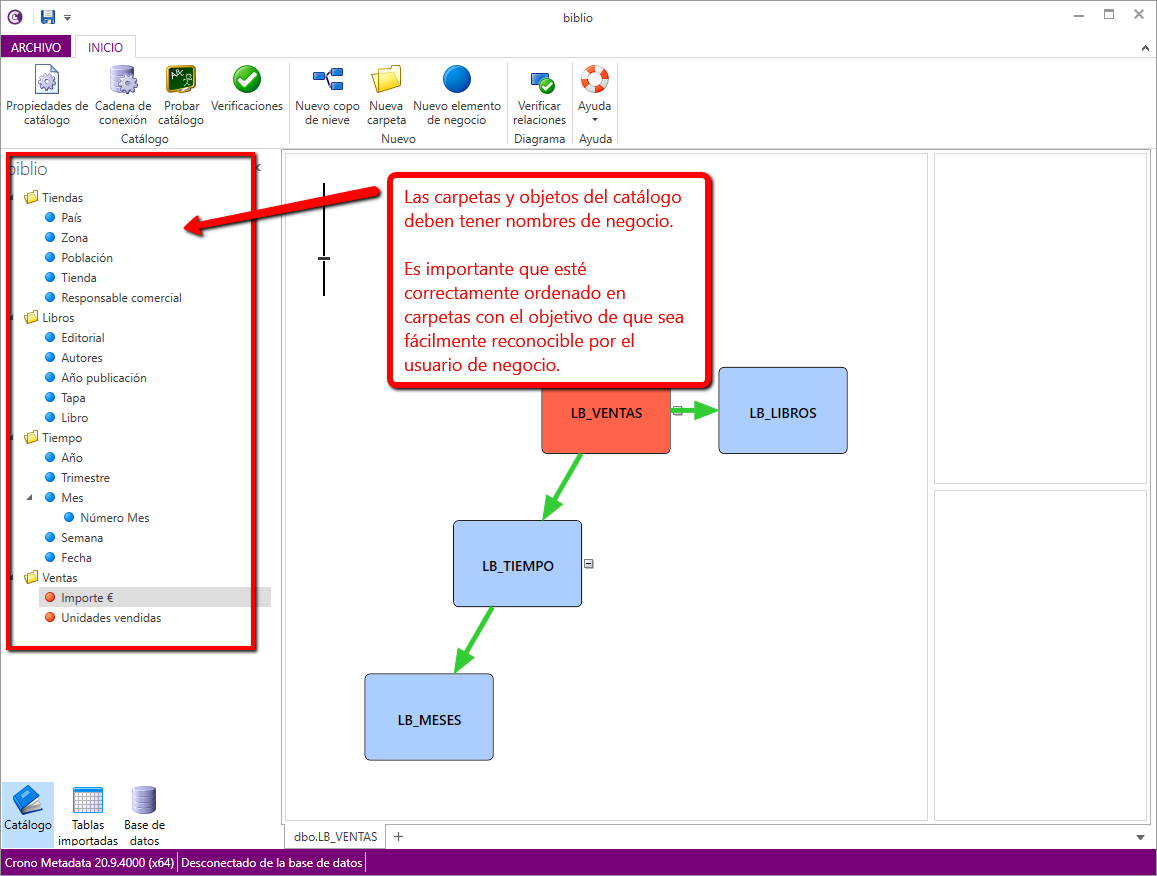Image resolution: width=1157 pixels, height=876 pixels.
Task: Add a new diagram tab with plus
Action: 398,837
